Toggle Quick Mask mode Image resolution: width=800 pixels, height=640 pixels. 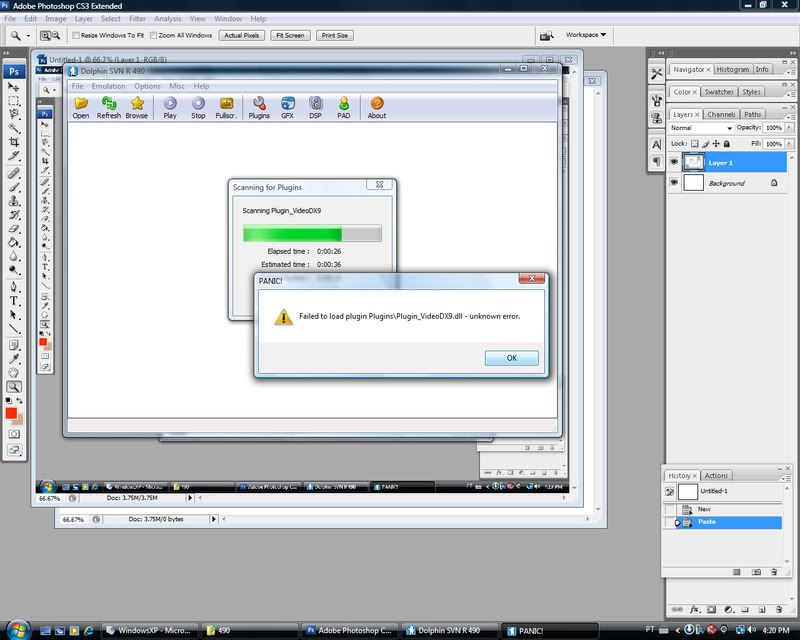(13, 434)
